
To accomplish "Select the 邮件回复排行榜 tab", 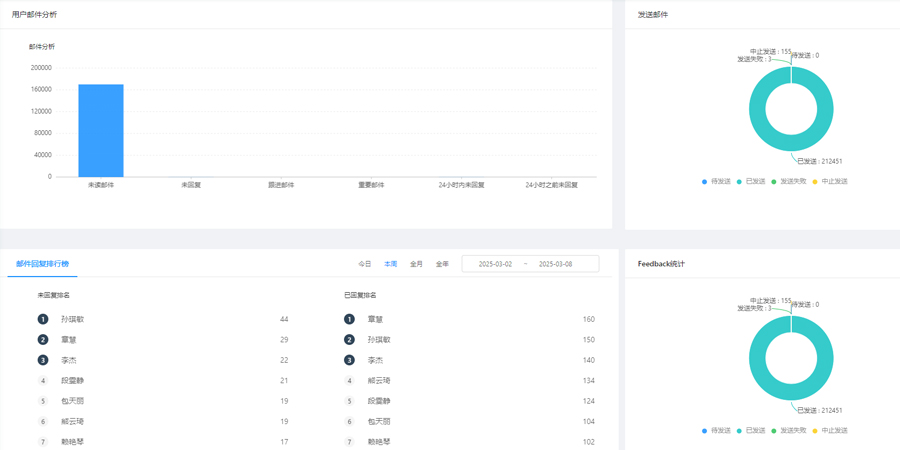I will [42, 264].
